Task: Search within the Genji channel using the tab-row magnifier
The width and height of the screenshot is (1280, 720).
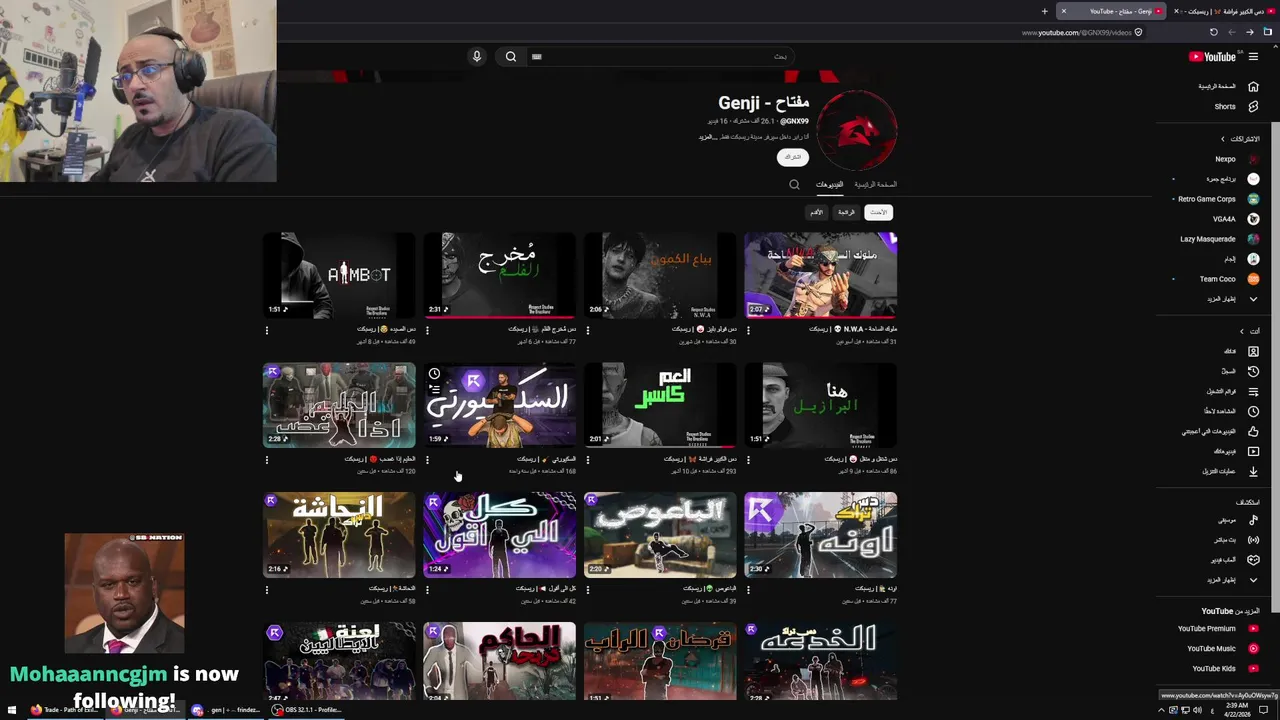Action: tap(794, 184)
